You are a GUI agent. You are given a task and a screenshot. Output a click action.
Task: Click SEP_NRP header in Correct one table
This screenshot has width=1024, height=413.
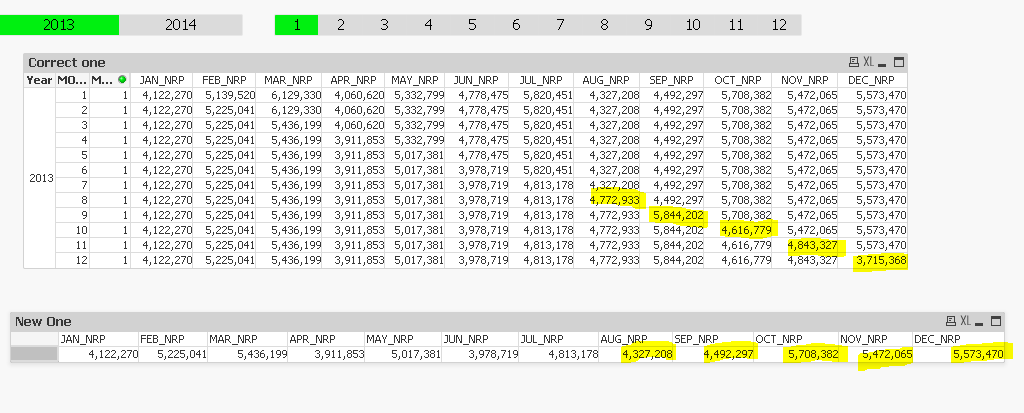[671, 80]
